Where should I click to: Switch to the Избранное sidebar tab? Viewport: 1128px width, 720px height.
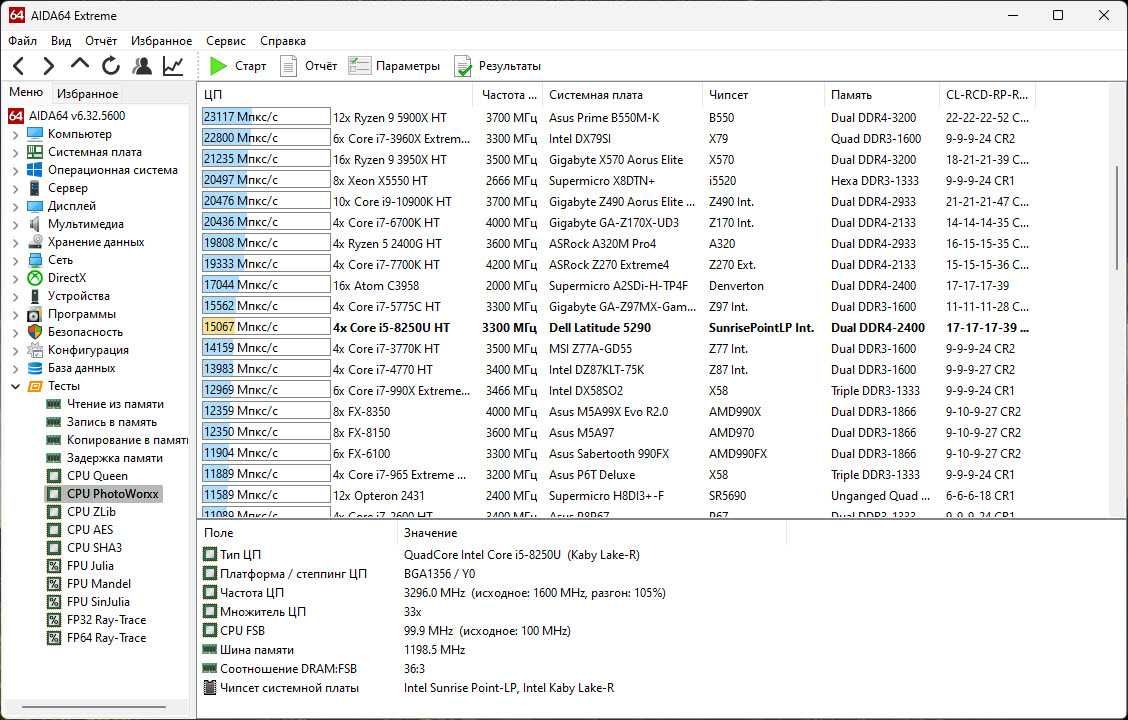point(87,94)
